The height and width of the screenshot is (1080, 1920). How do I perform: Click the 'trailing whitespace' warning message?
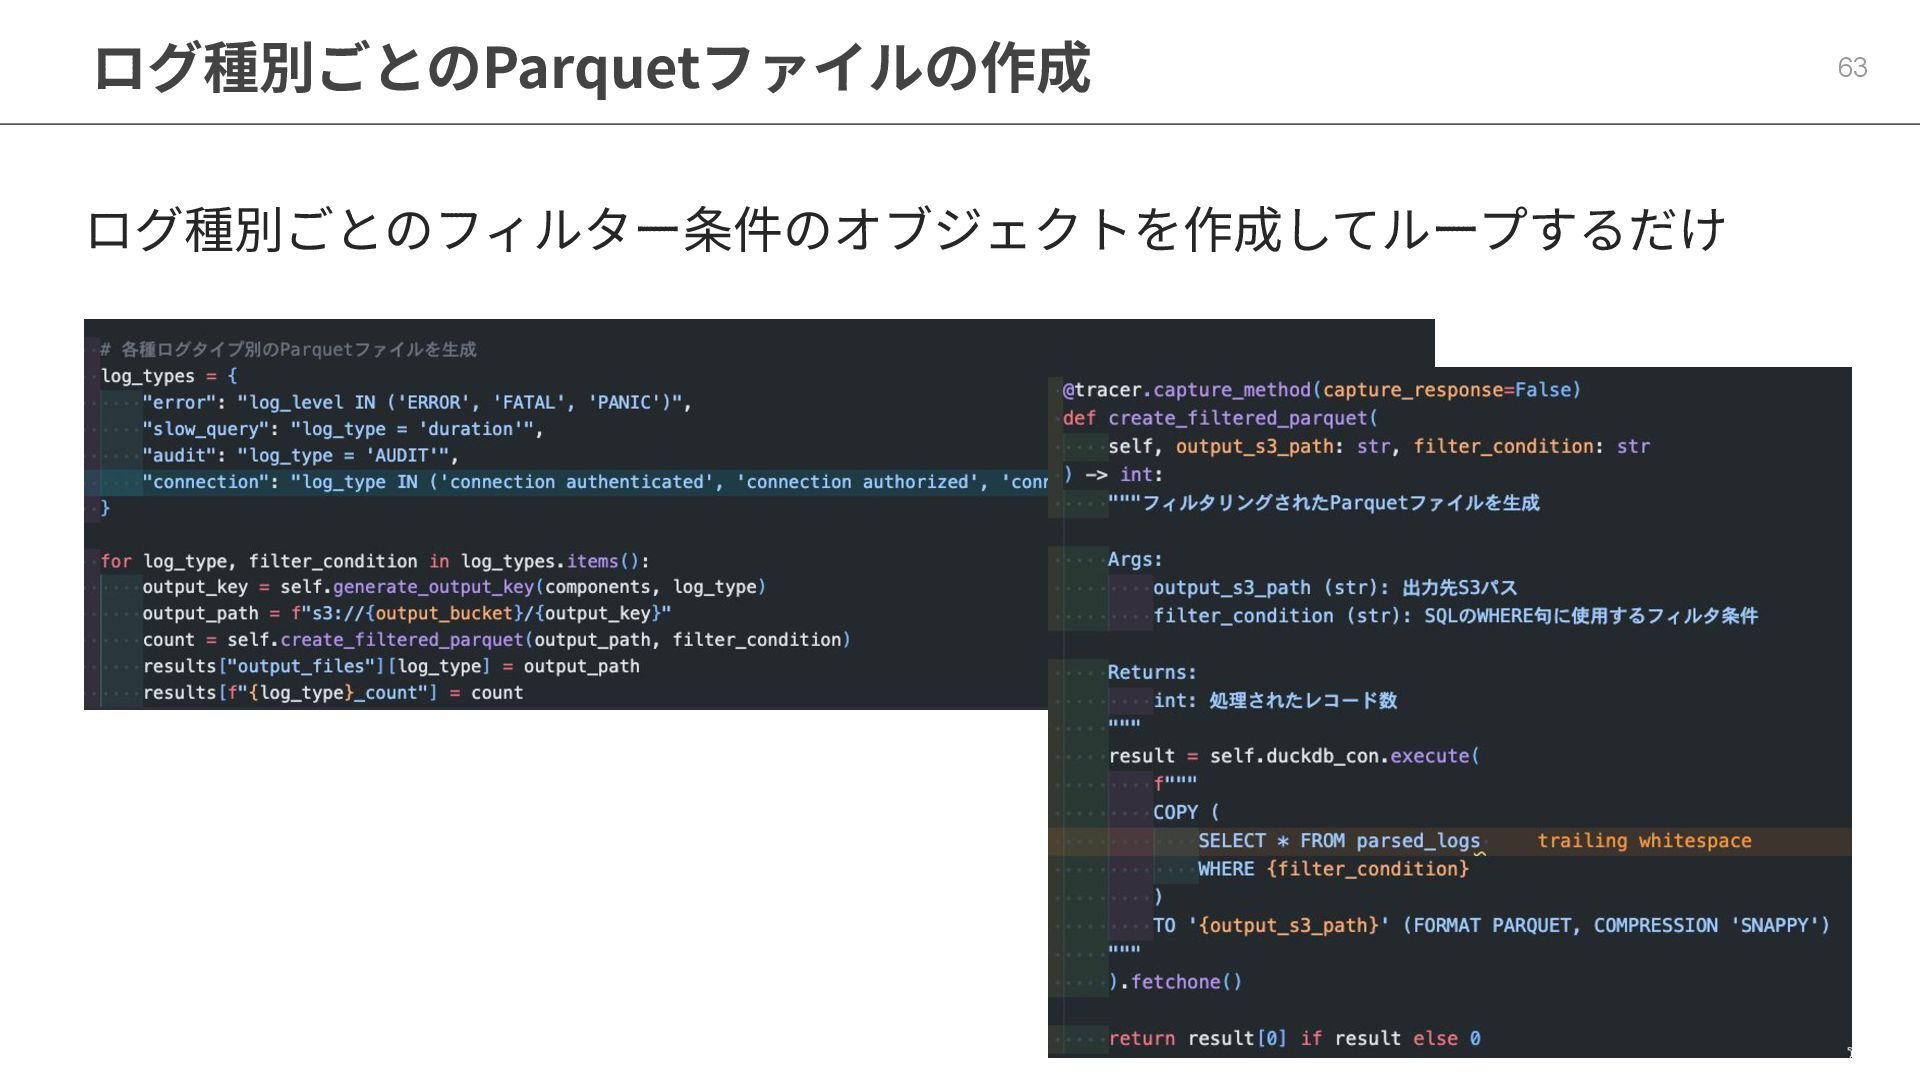click(x=1644, y=841)
